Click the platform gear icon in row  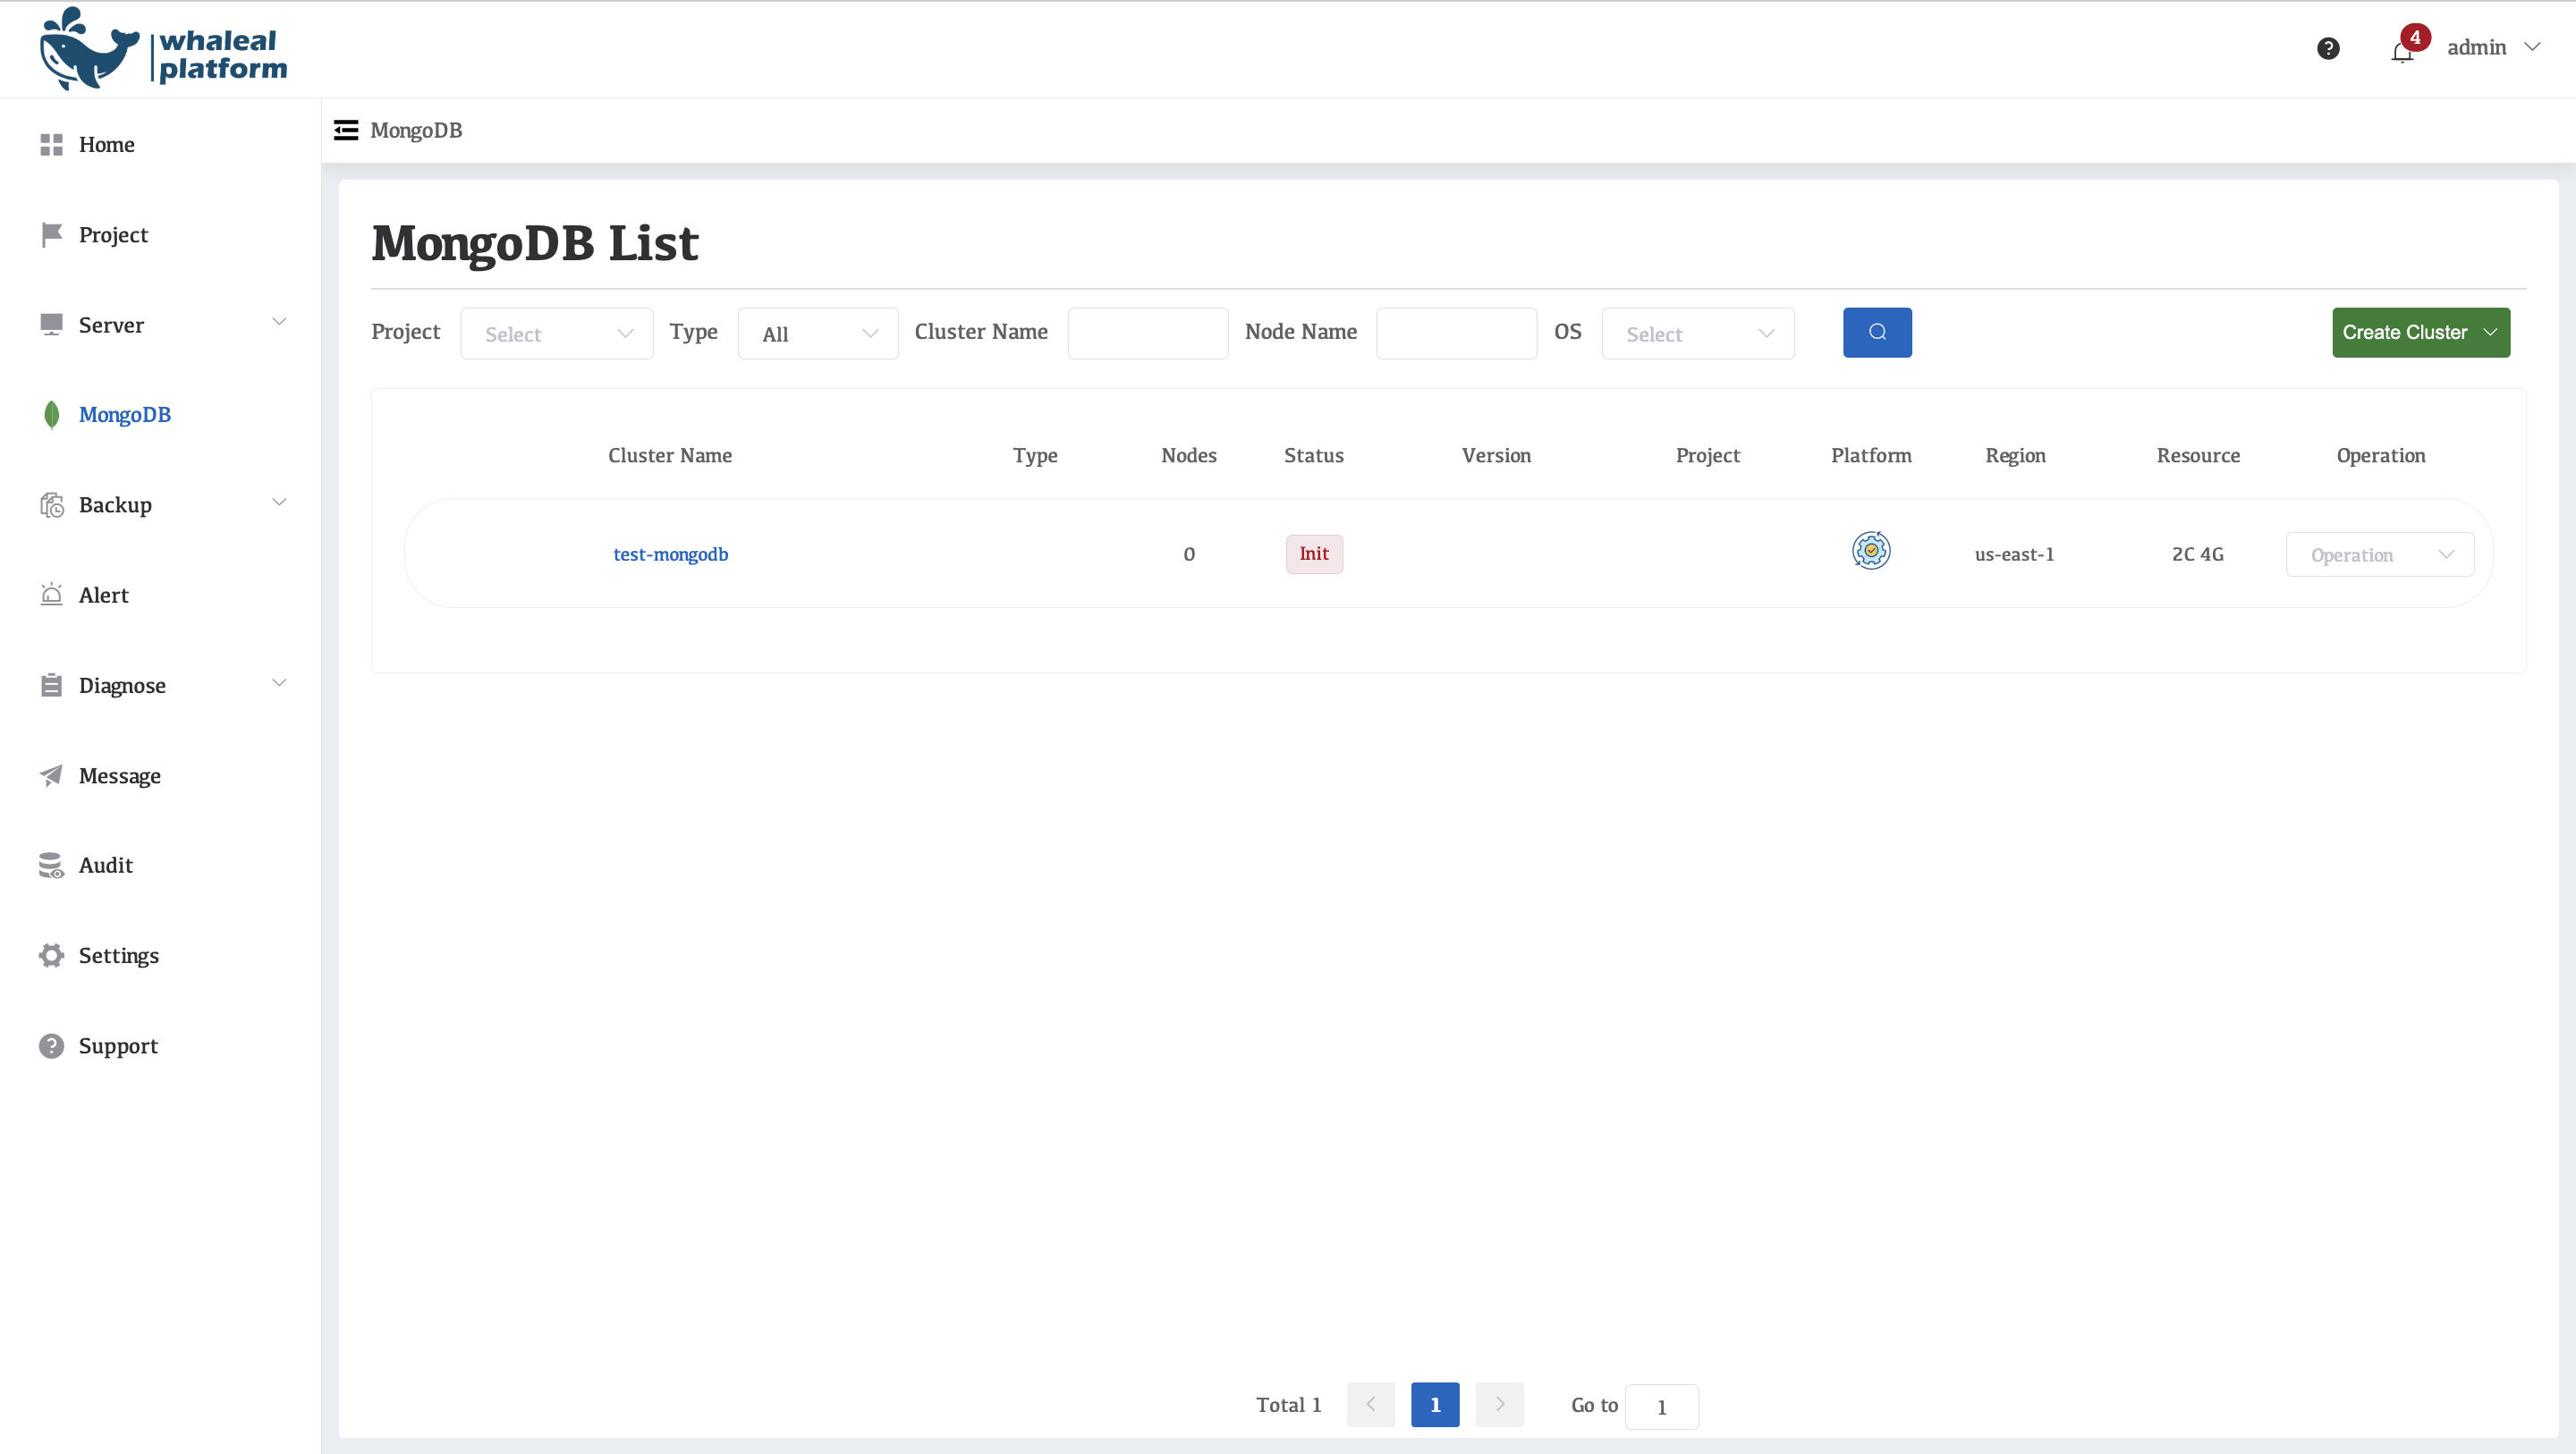click(x=1870, y=551)
